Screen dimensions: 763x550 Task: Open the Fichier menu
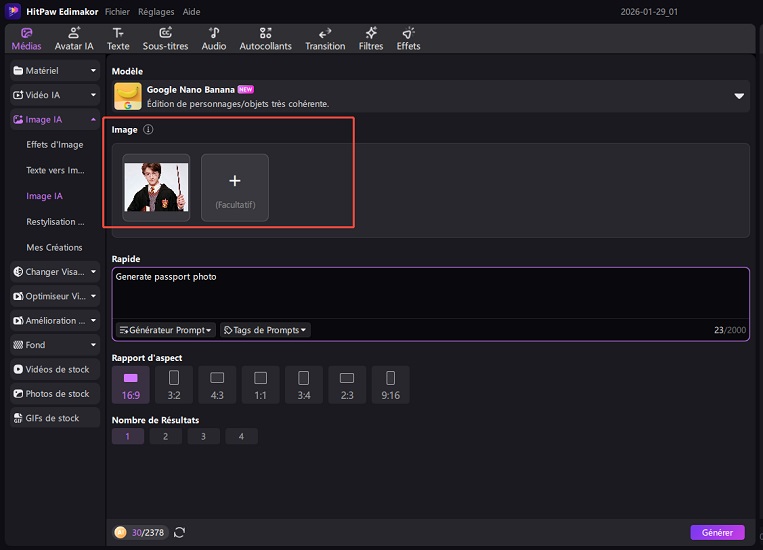pyautogui.click(x=117, y=12)
